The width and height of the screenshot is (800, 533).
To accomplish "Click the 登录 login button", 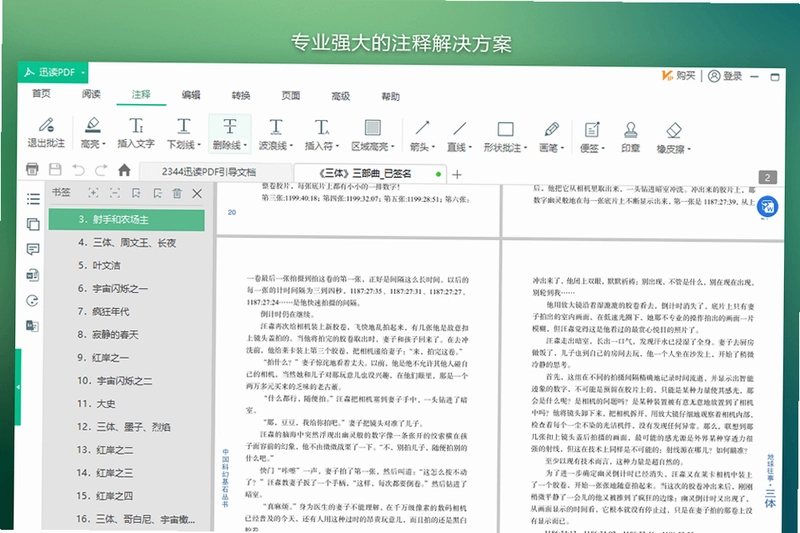I will coord(725,76).
